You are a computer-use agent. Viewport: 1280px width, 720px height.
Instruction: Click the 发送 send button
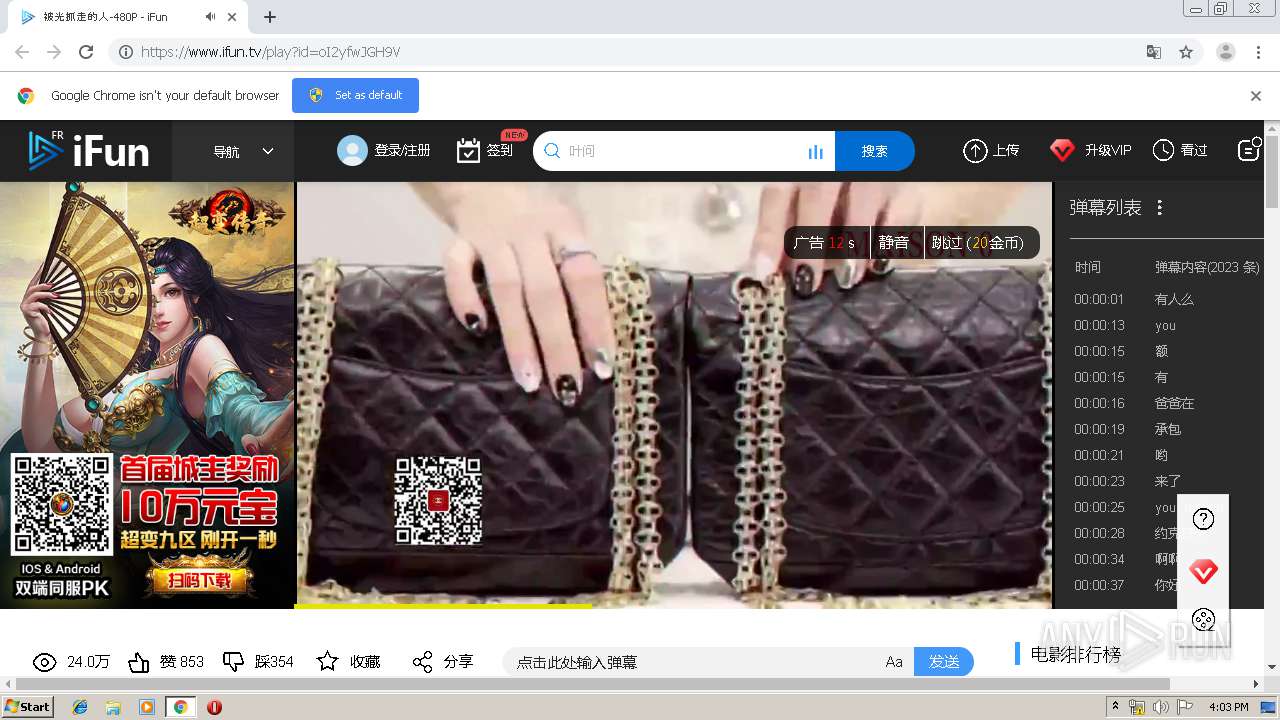tap(944, 661)
